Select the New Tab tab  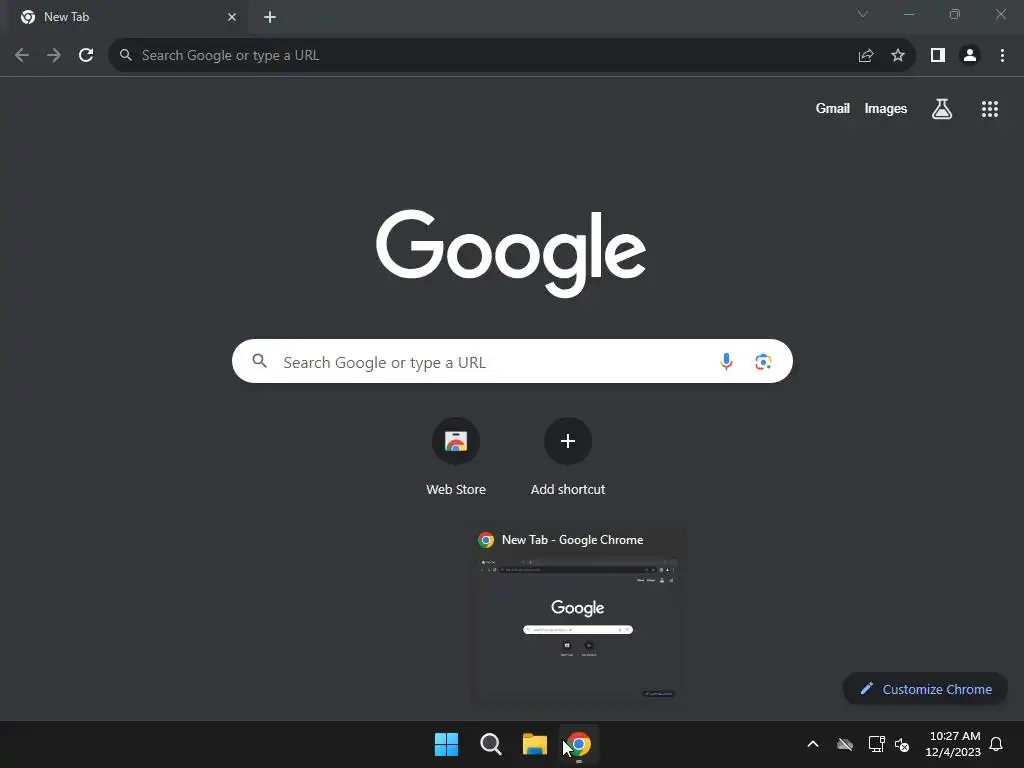[127, 17]
